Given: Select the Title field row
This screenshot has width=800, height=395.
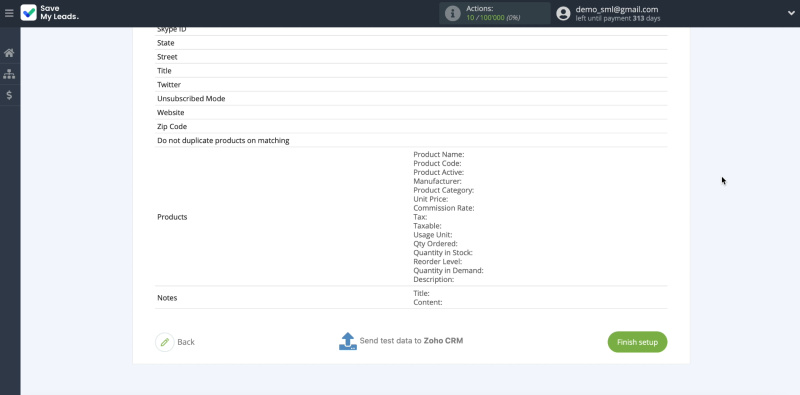Looking at the screenshot, I should click(411, 70).
